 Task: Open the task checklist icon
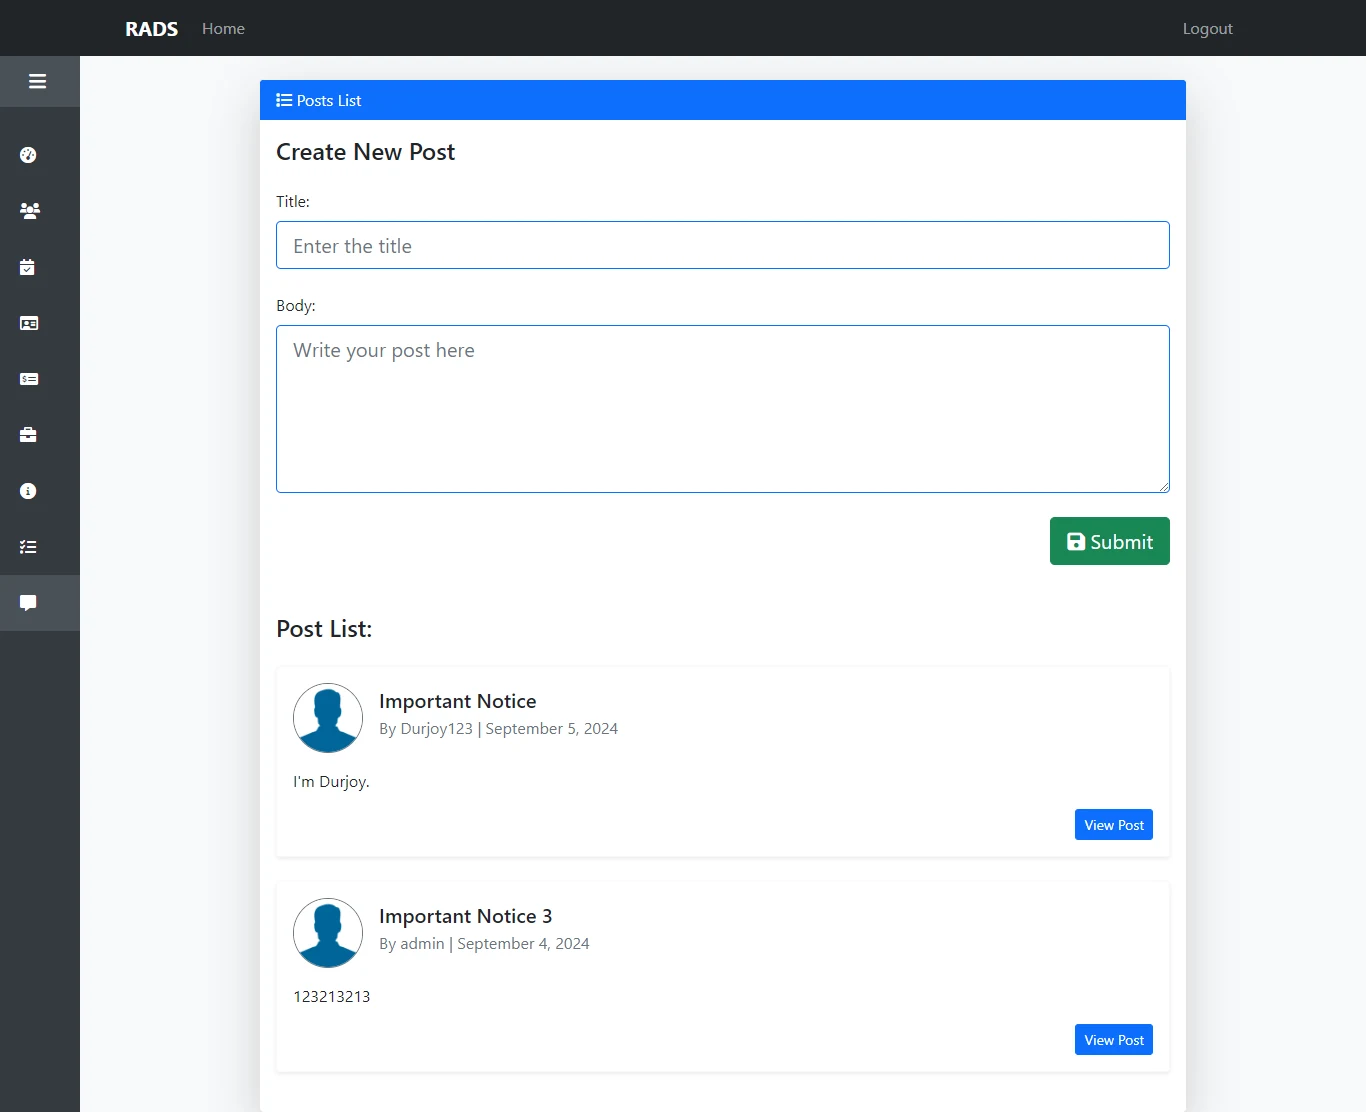pos(28,547)
